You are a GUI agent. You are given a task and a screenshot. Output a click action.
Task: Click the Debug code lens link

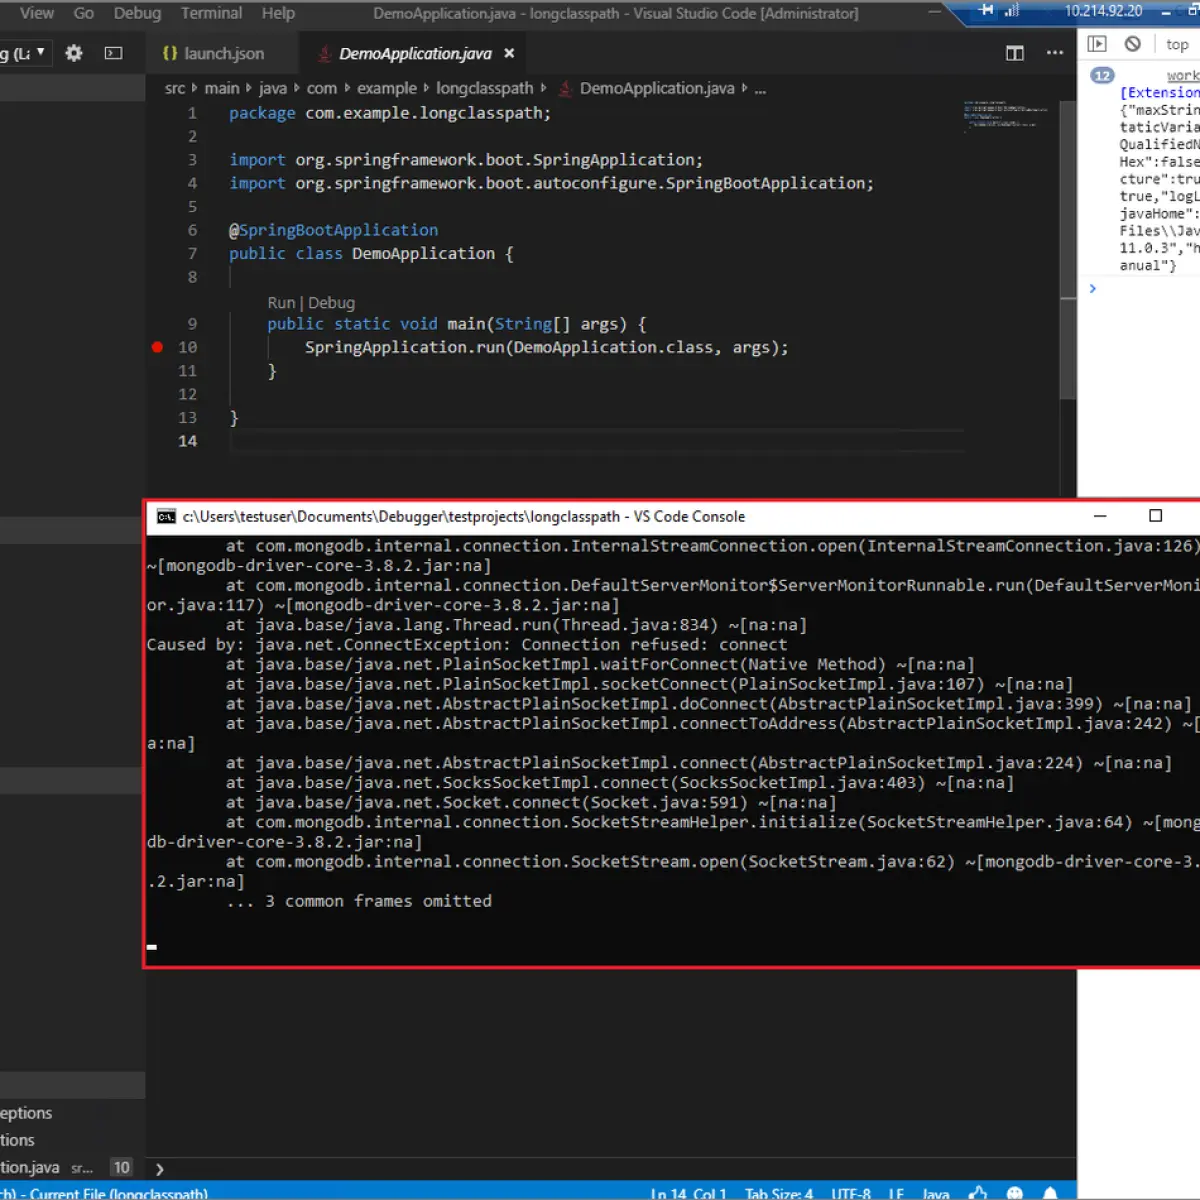click(331, 302)
